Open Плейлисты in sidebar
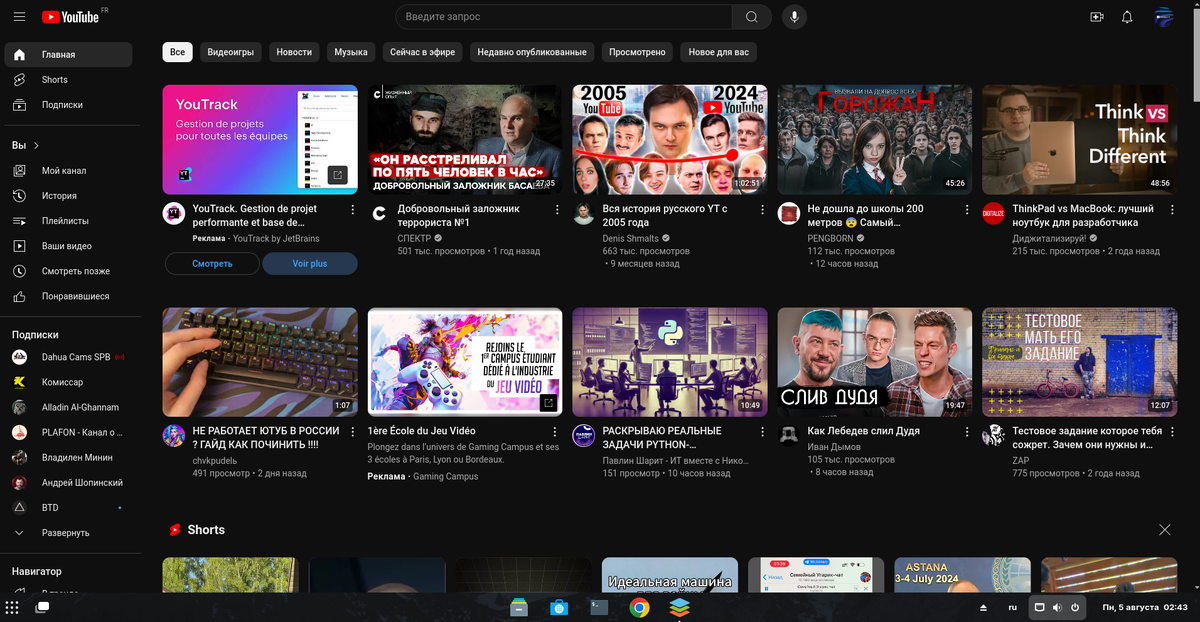The image size is (1200, 622). pos(68,221)
